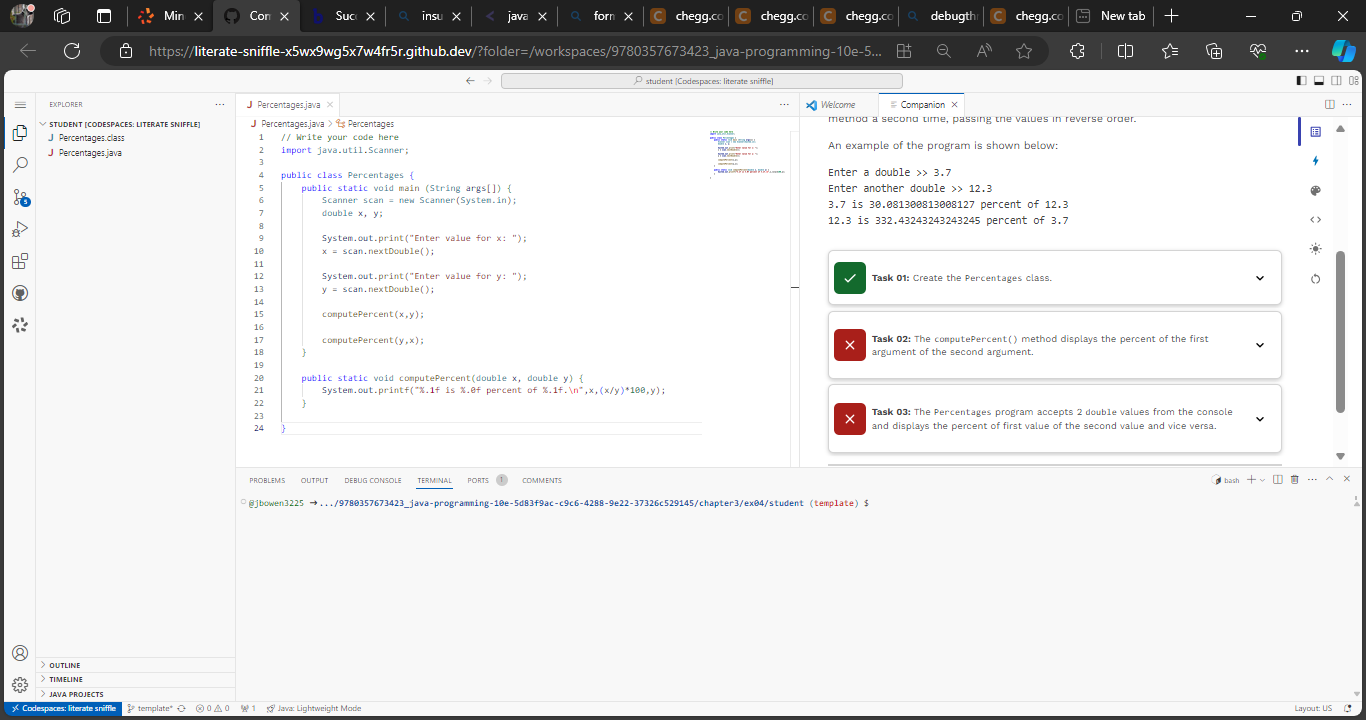Viewport: 1366px width, 720px height.
Task: Click the green checkmark on Task 01
Action: (849, 277)
